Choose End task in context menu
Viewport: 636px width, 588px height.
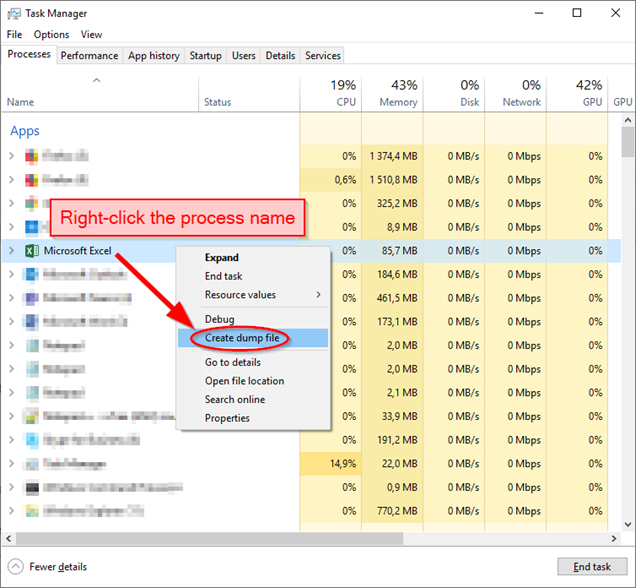(223, 276)
